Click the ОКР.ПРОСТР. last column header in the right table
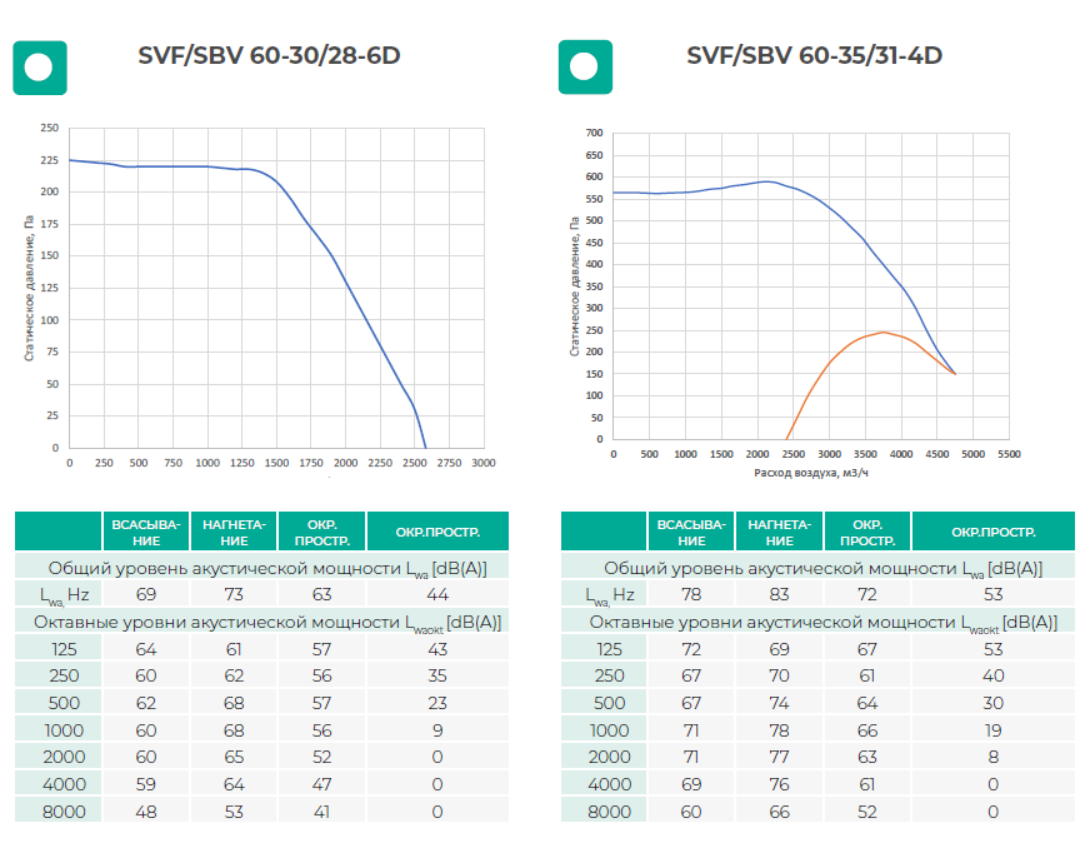The width and height of the screenshot is (1089, 854). pyautogui.click(x=993, y=532)
